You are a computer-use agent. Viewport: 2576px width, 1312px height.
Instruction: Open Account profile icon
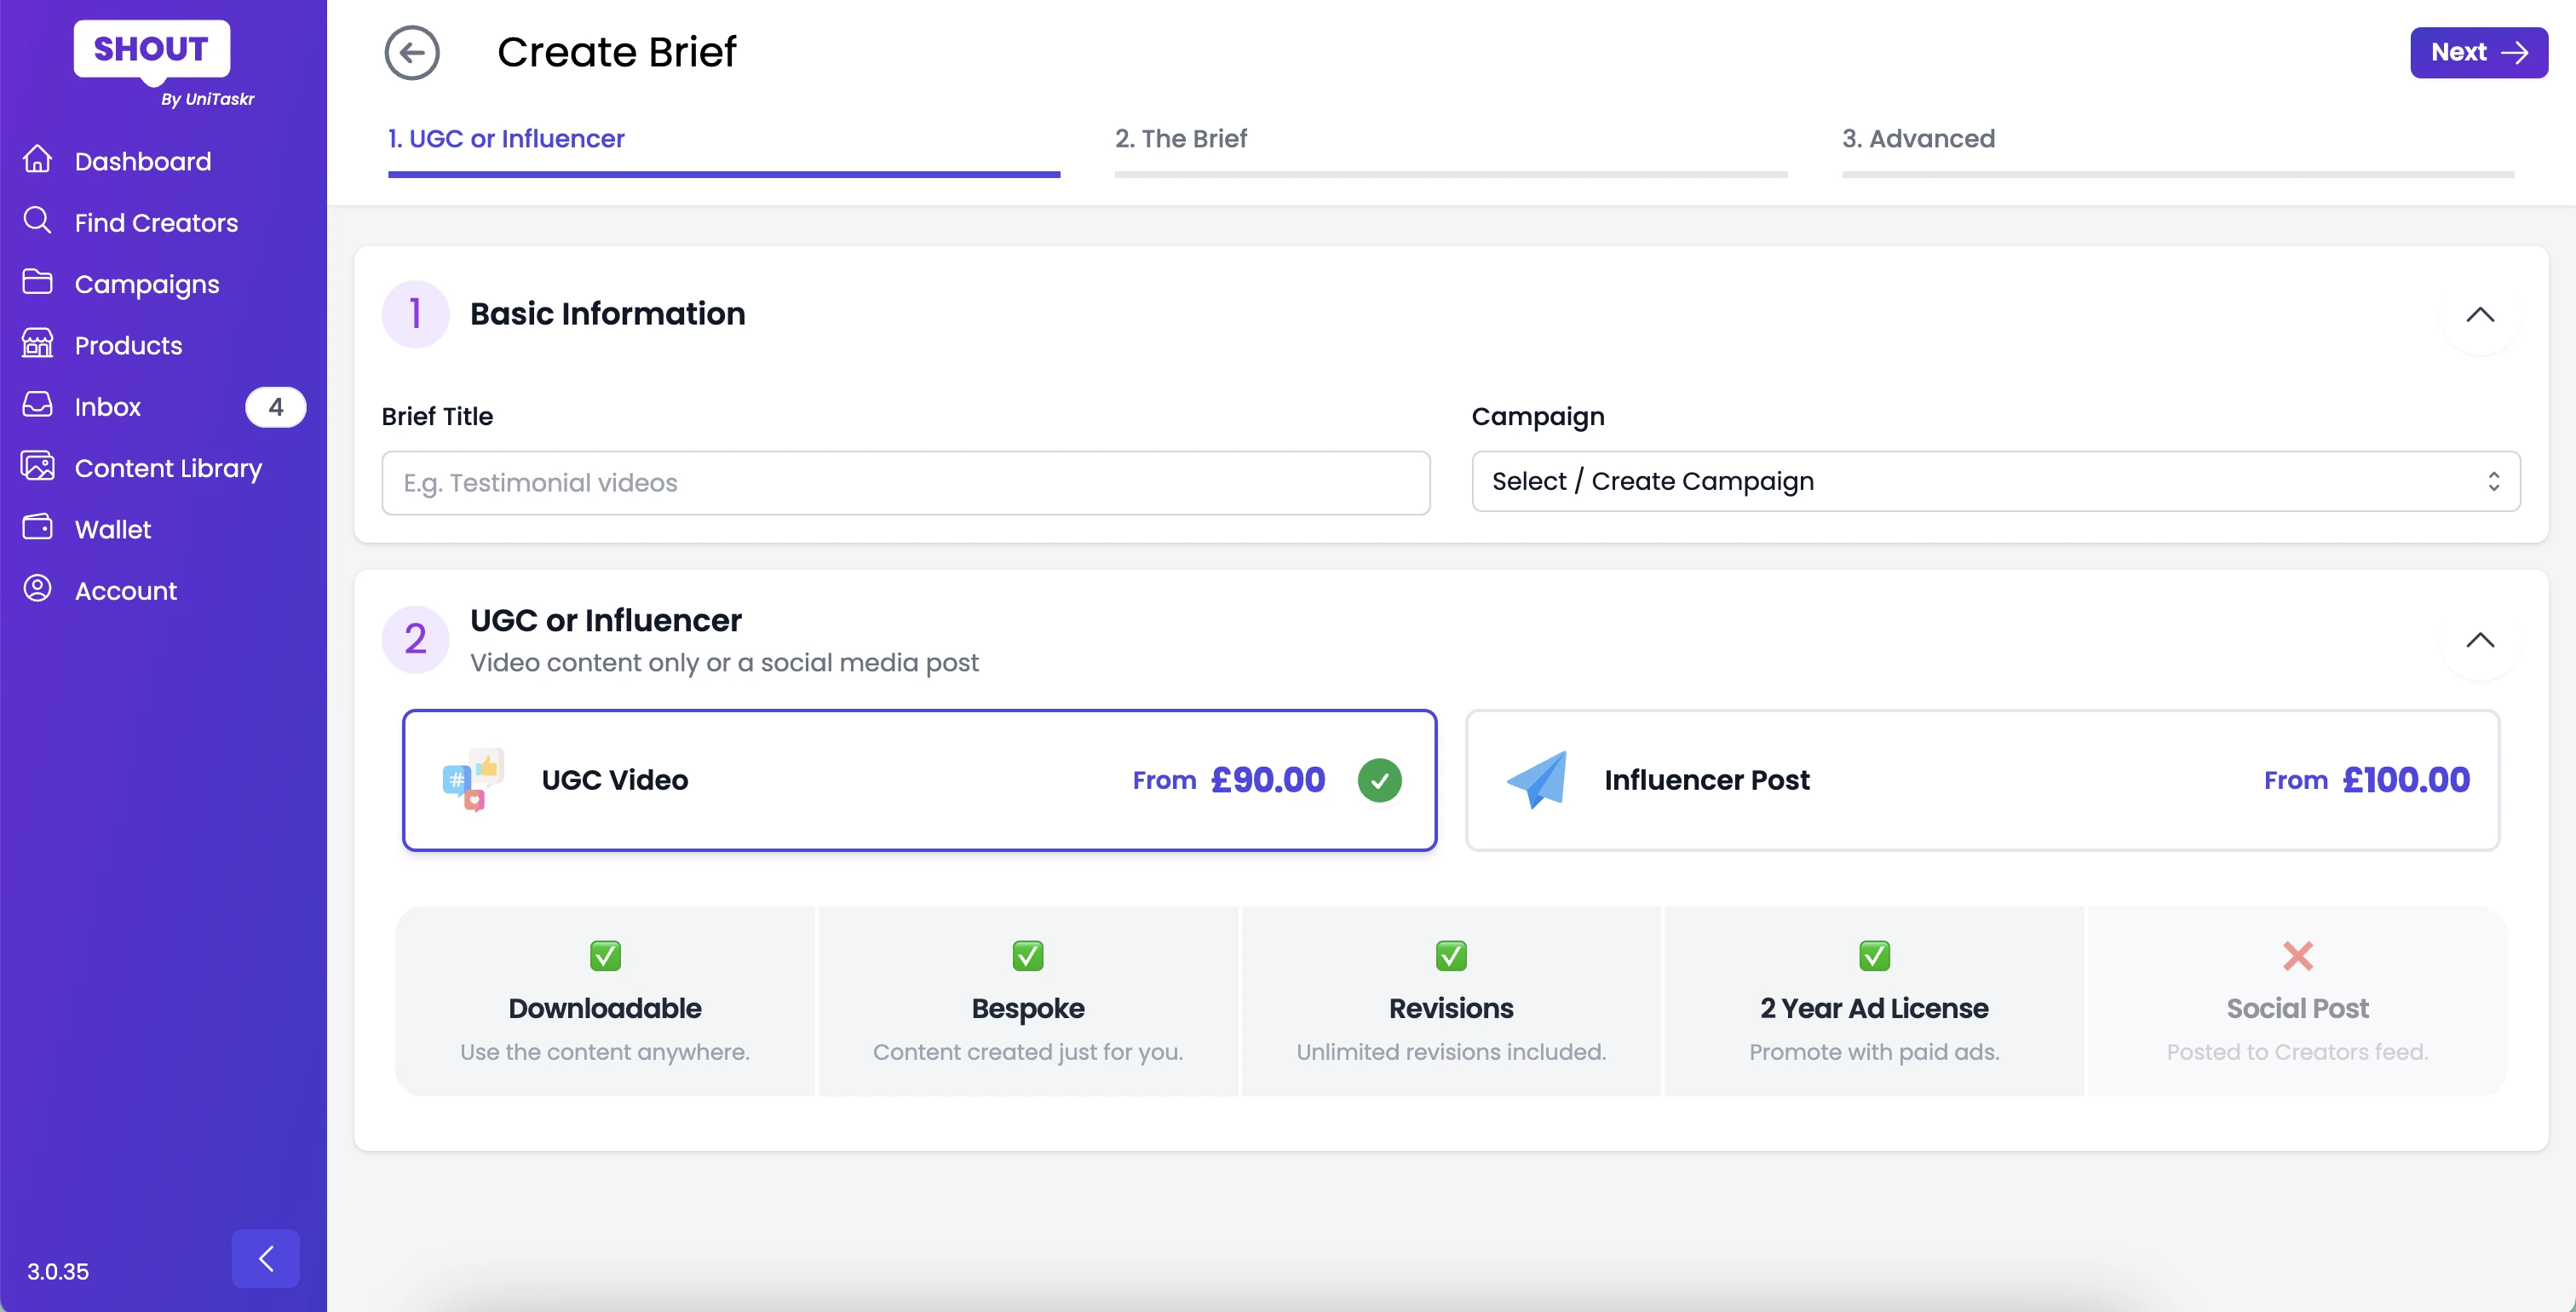click(x=37, y=589)
